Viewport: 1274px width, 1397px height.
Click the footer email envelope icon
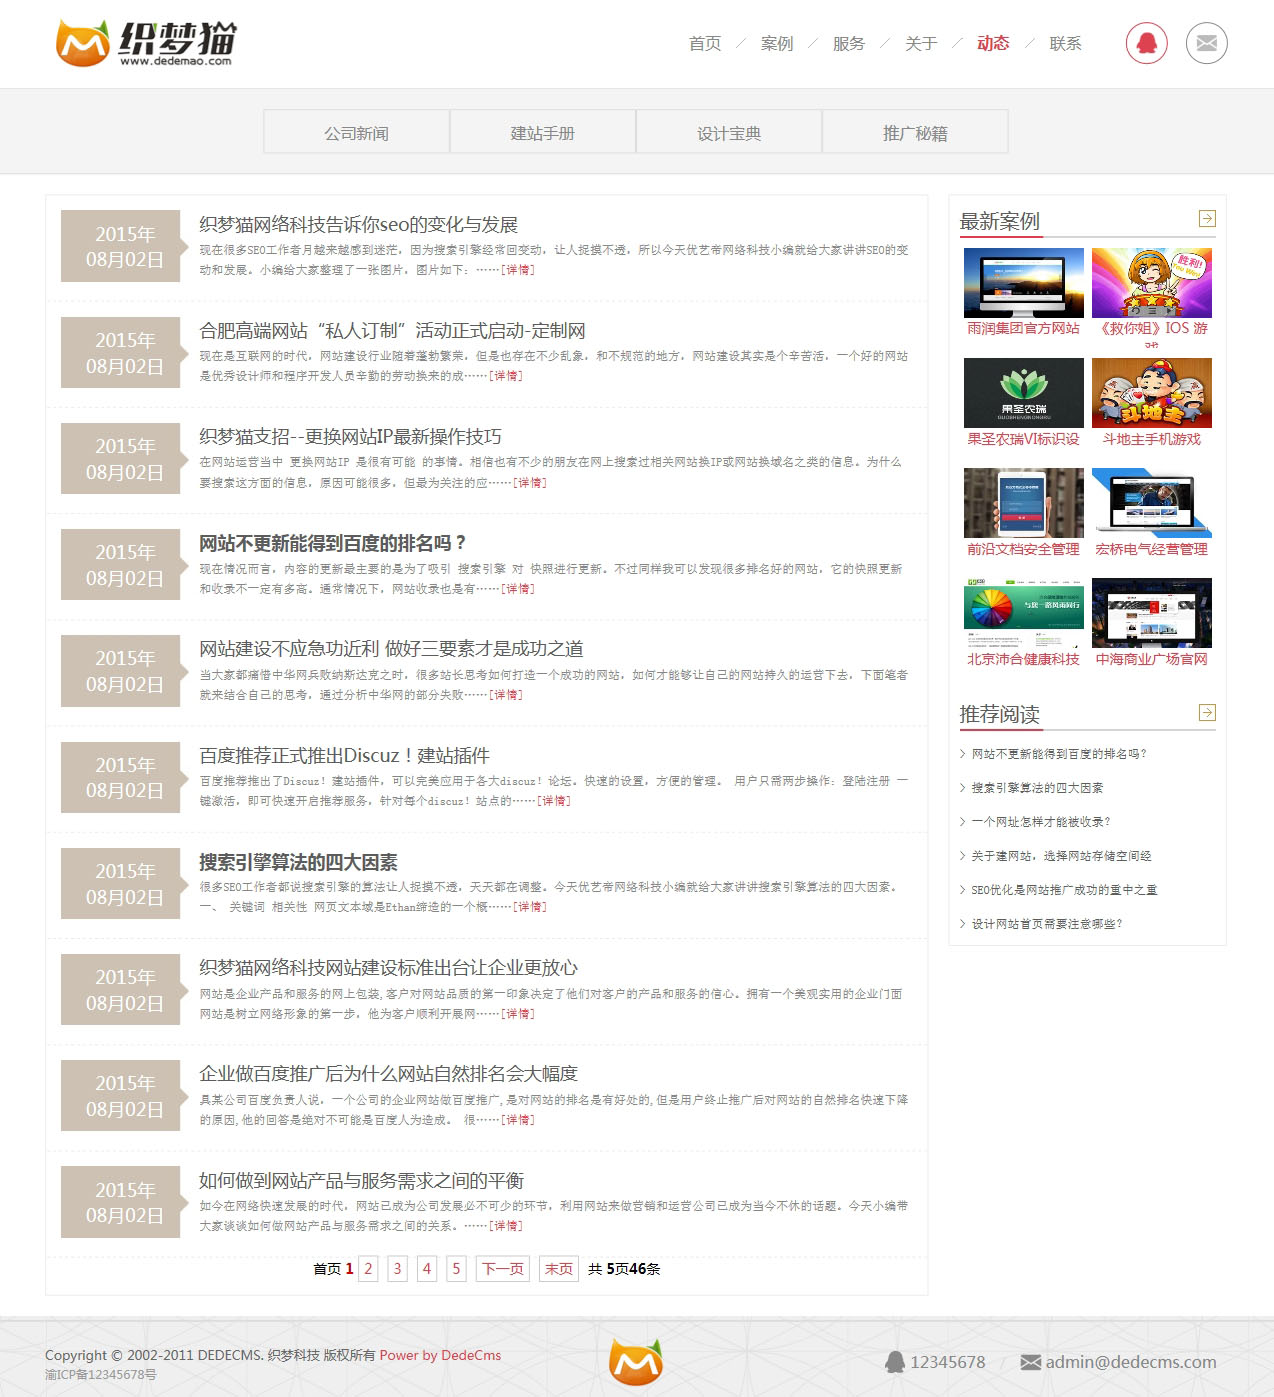tap(1030, 1362)
